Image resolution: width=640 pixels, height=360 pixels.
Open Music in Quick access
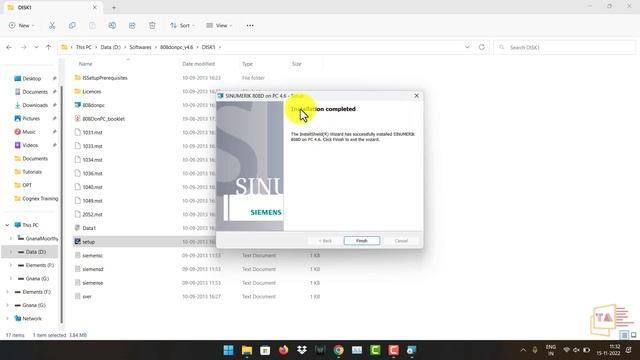[x=29, y=132]
